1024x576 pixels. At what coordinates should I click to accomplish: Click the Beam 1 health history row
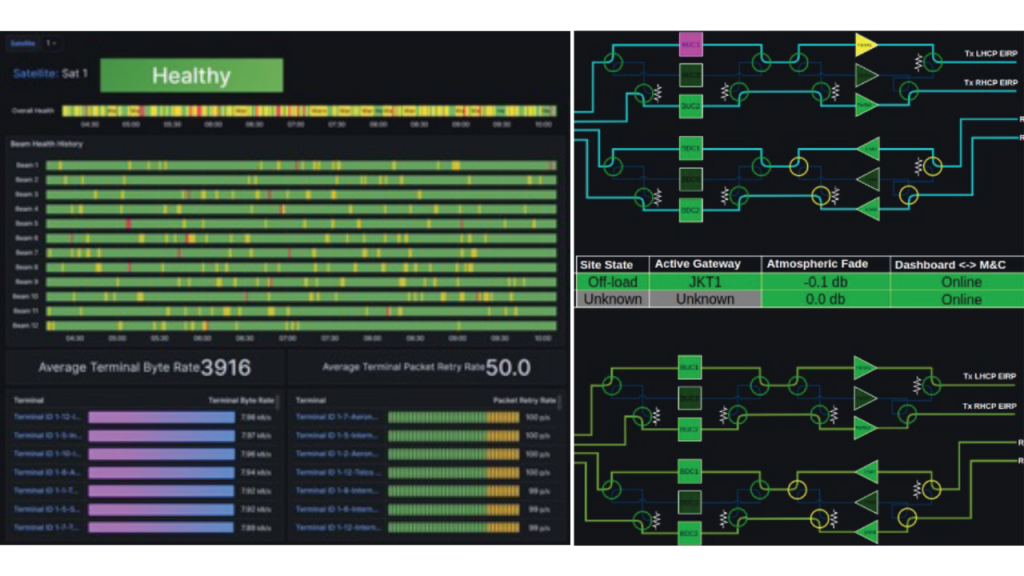(301, 165)
